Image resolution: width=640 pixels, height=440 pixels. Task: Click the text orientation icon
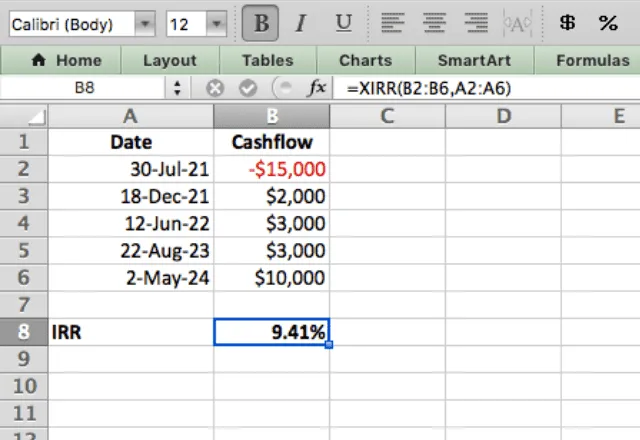point(518,24)
